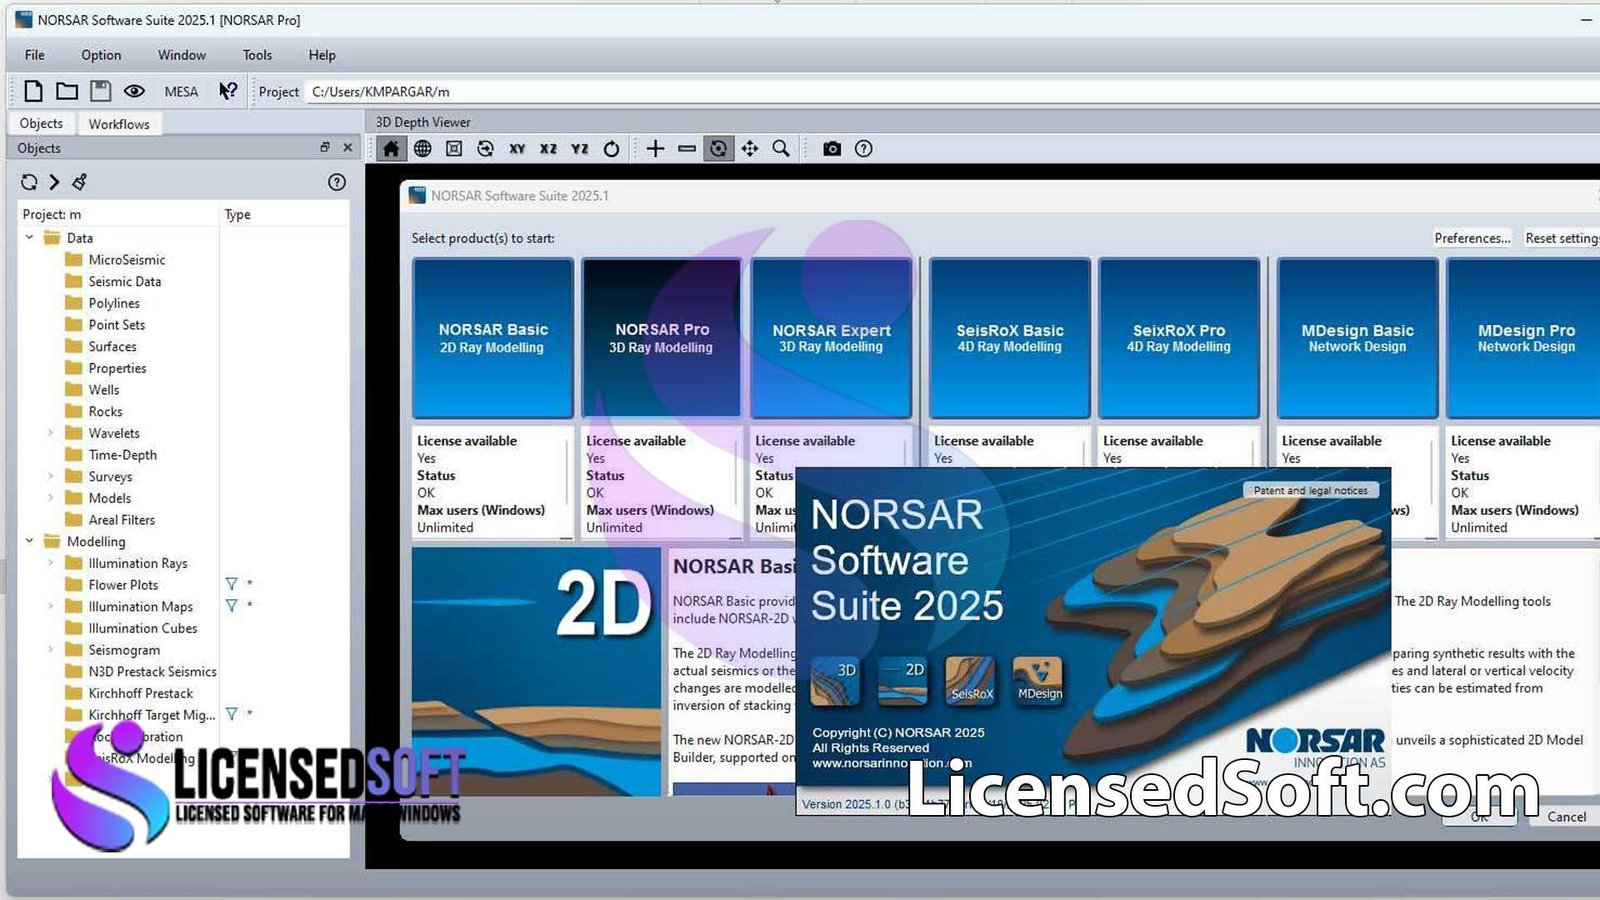Open the Preferences dialog

[1473, 238]
